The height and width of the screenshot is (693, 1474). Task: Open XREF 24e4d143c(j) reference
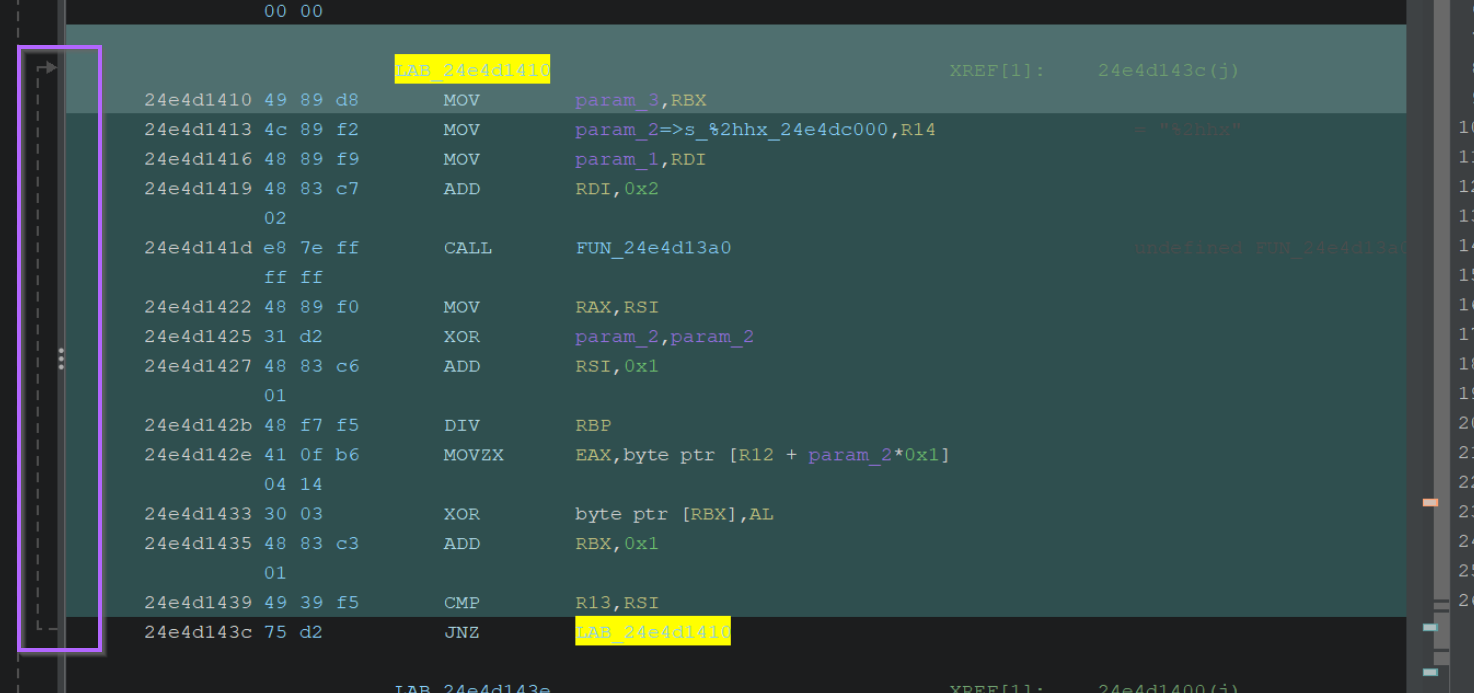coord(1169,71)
